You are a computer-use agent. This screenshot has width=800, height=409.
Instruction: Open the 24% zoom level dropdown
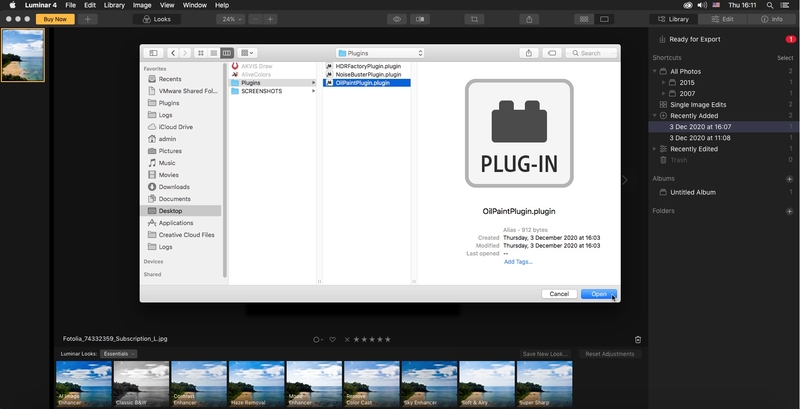coord(230,19)
